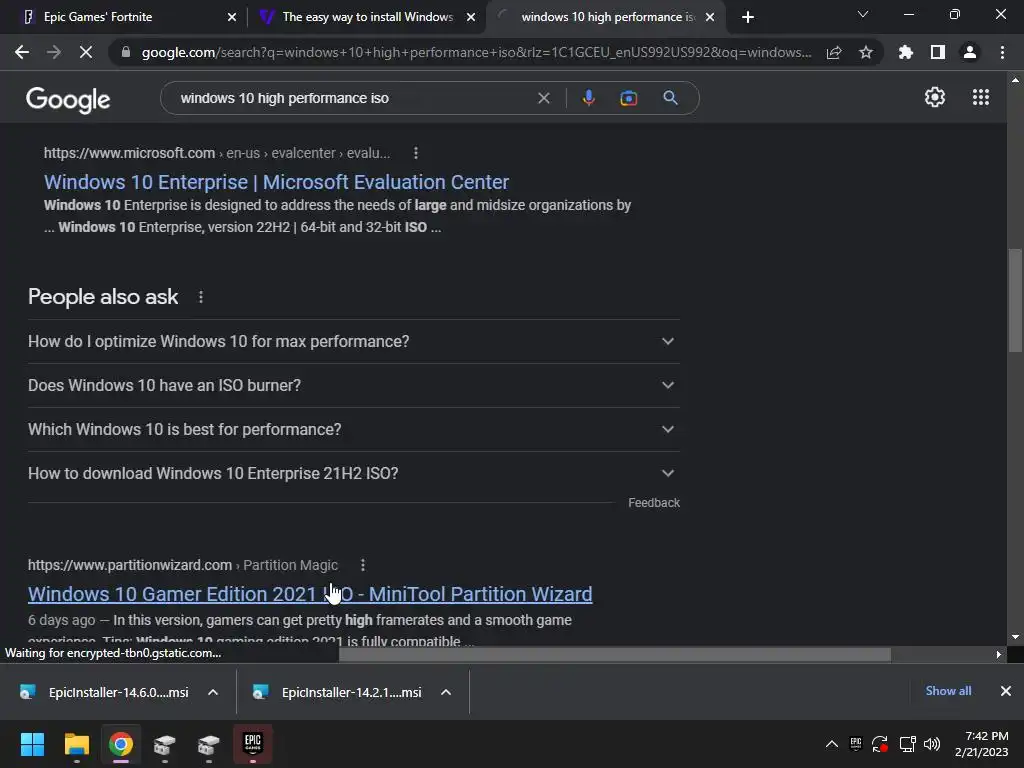
Task: Clear the Google search box text
Action: click(543, 98)
